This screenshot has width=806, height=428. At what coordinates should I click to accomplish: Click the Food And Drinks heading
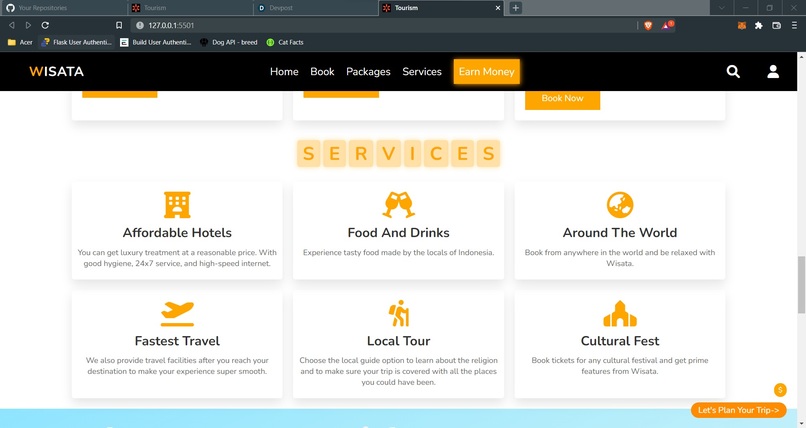click(x=398, y=233)
